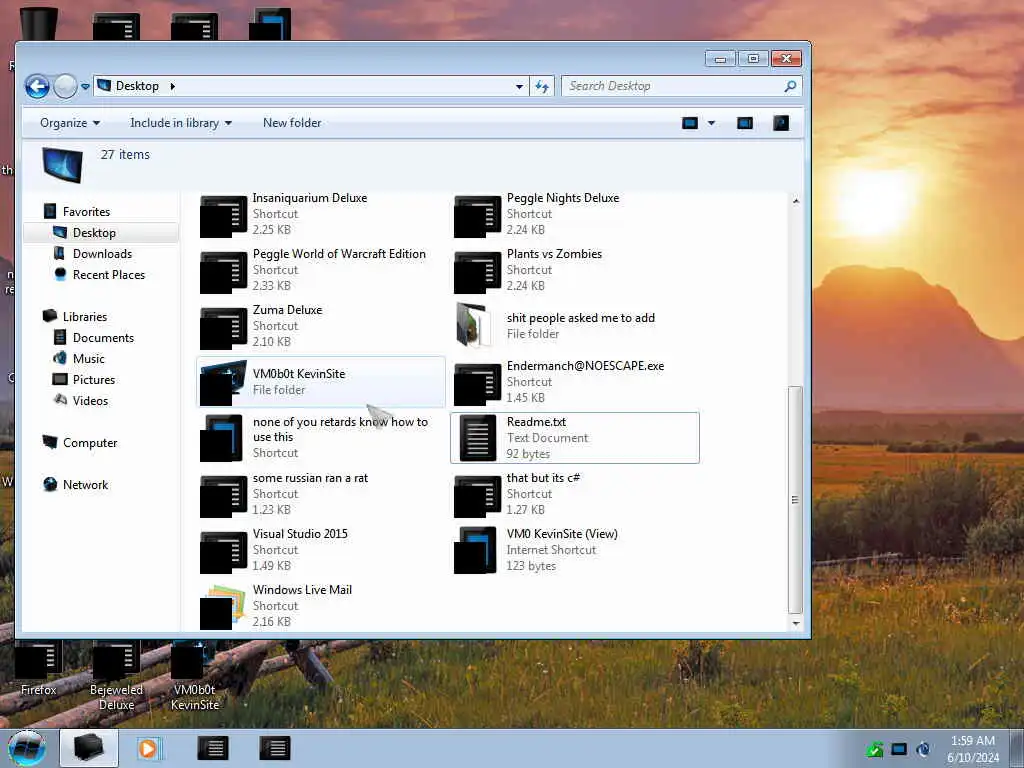This screenshot has height=768, width=1024.
Task: Click the Help icon in toolbar
Action: click(781, 123)
